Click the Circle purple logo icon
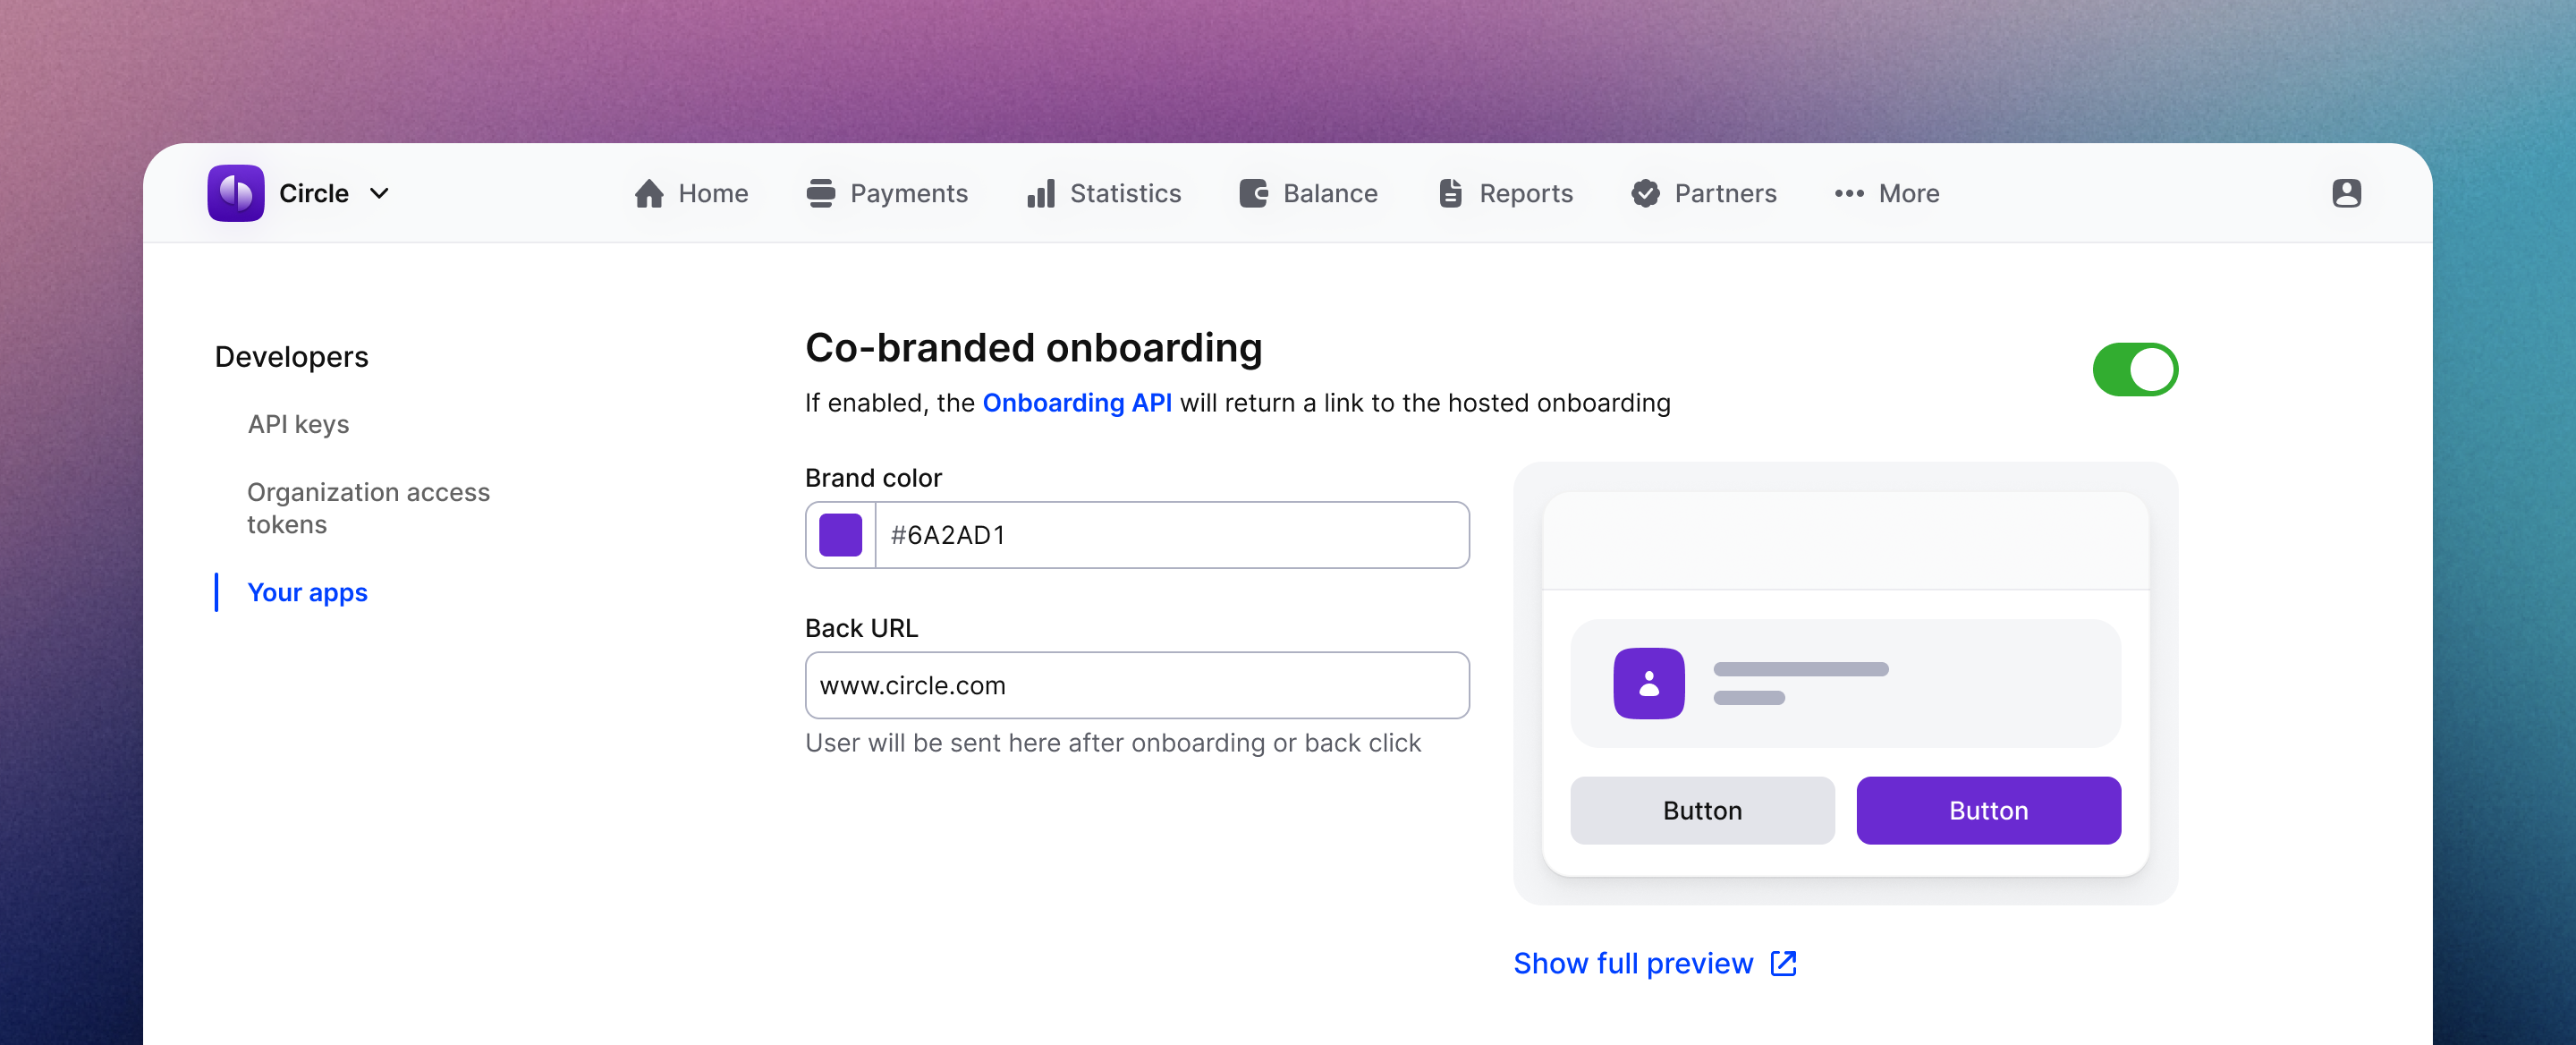The height and width of the screenshot is (1045, 2576). (236, 193)
